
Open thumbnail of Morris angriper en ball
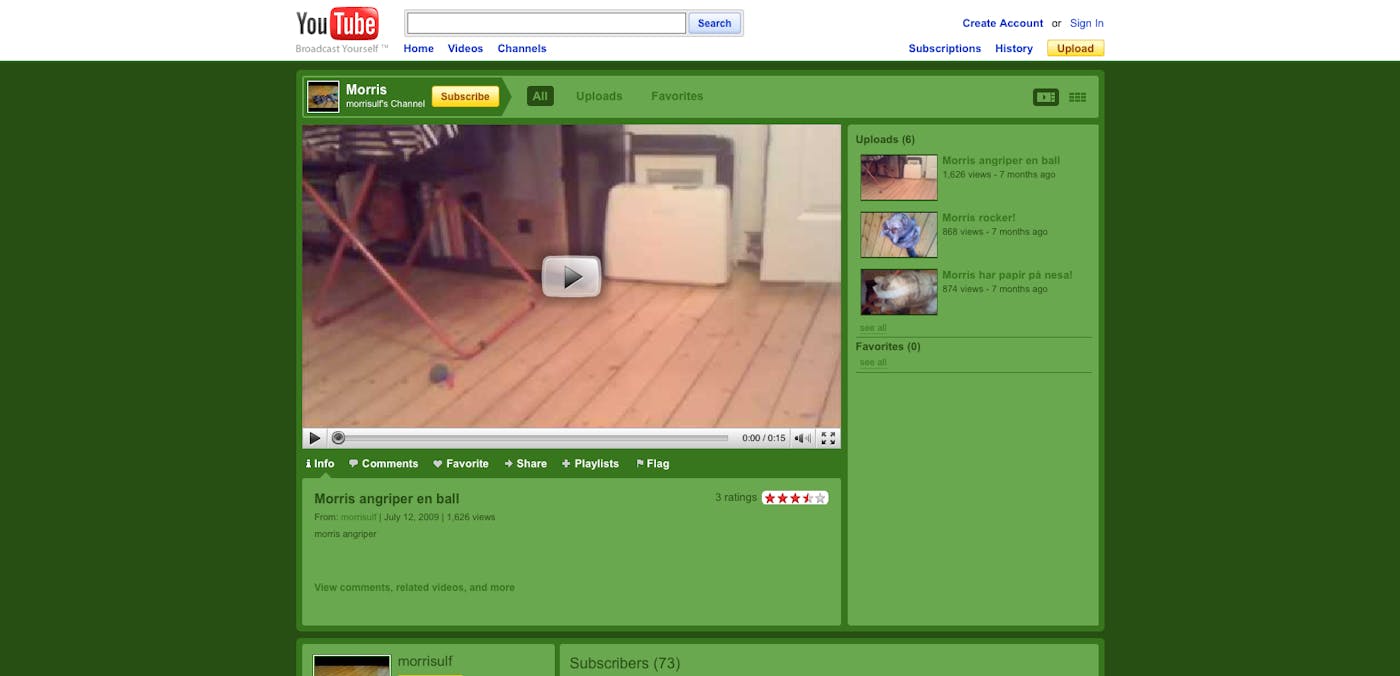(x=899, y=177)
